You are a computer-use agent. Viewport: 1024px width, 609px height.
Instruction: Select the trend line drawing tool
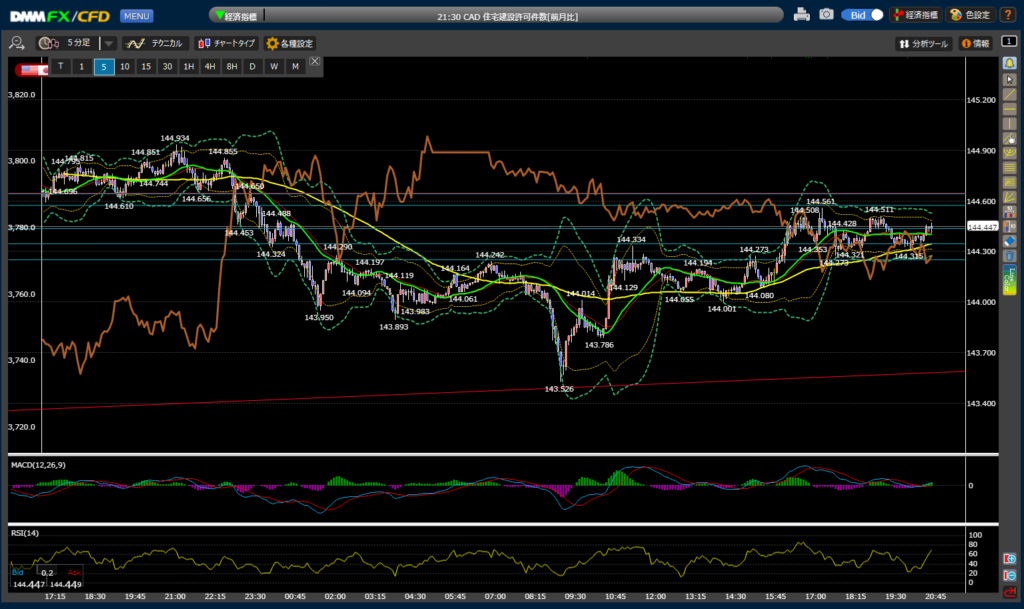coord(1010,93)
